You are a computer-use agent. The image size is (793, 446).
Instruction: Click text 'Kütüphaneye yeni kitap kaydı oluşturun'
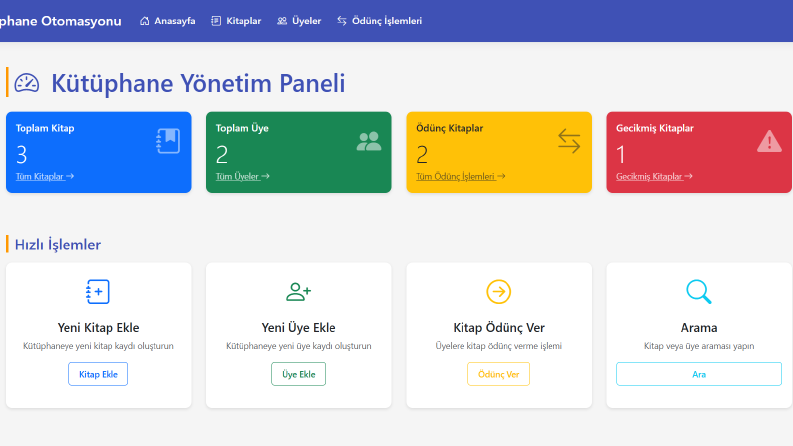98,346
